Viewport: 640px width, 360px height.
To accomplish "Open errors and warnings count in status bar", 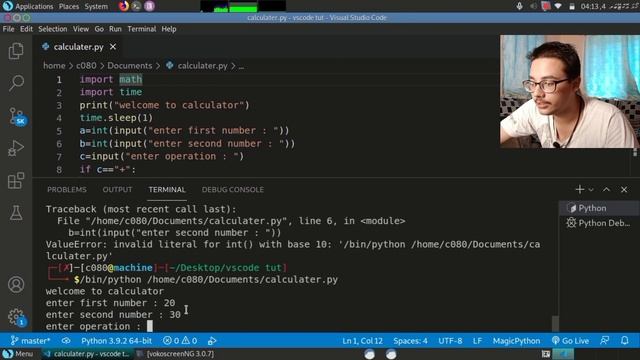I will [x=180, y=341].
